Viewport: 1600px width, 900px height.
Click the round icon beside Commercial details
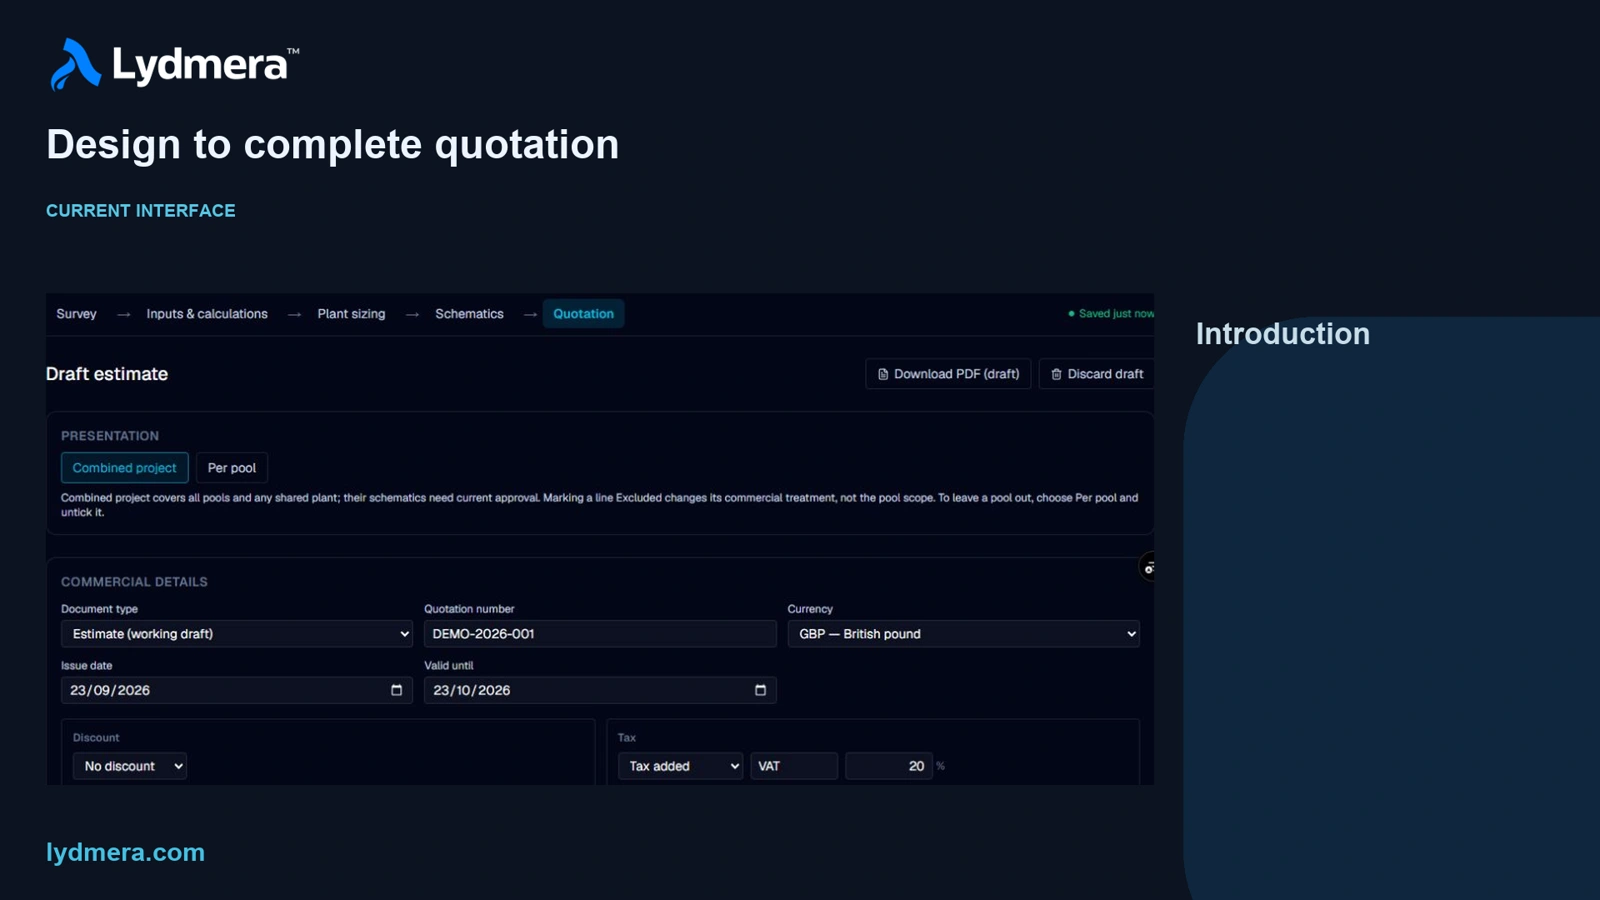click(x=1149, y=568)
